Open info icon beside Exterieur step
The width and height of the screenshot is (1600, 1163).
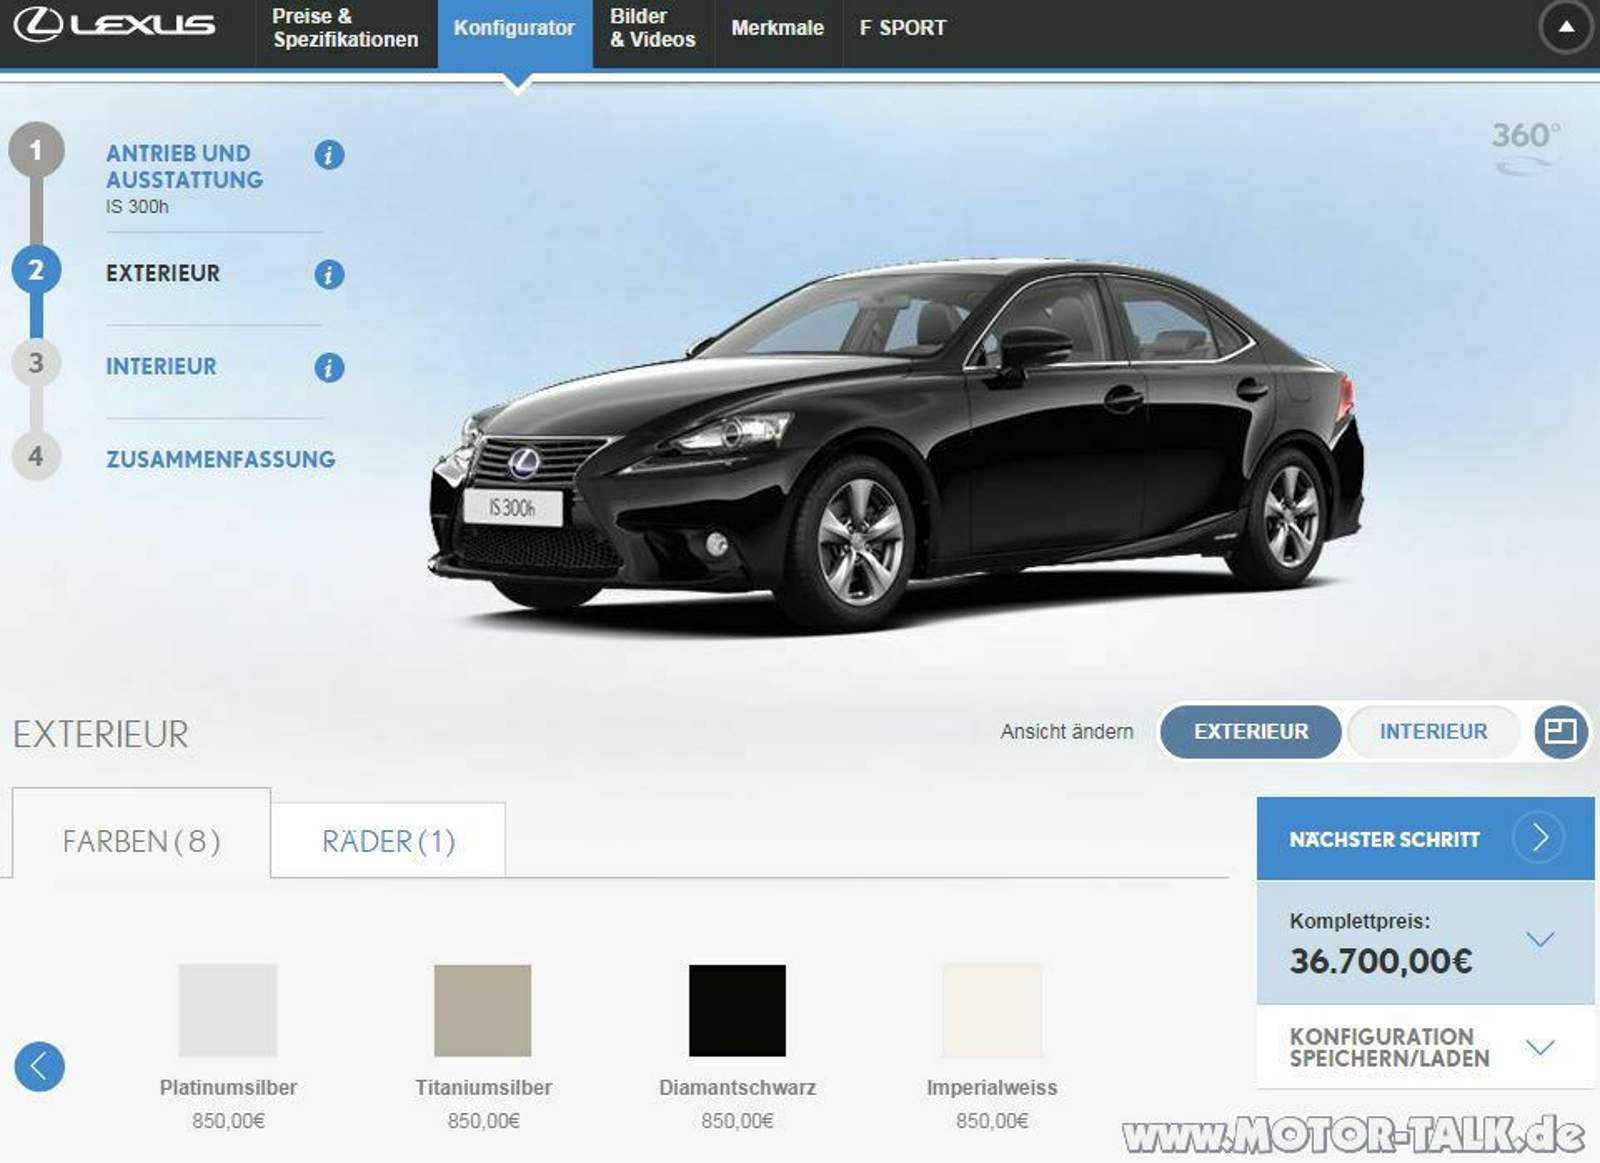pyautogui.click(x=329, y=274)
